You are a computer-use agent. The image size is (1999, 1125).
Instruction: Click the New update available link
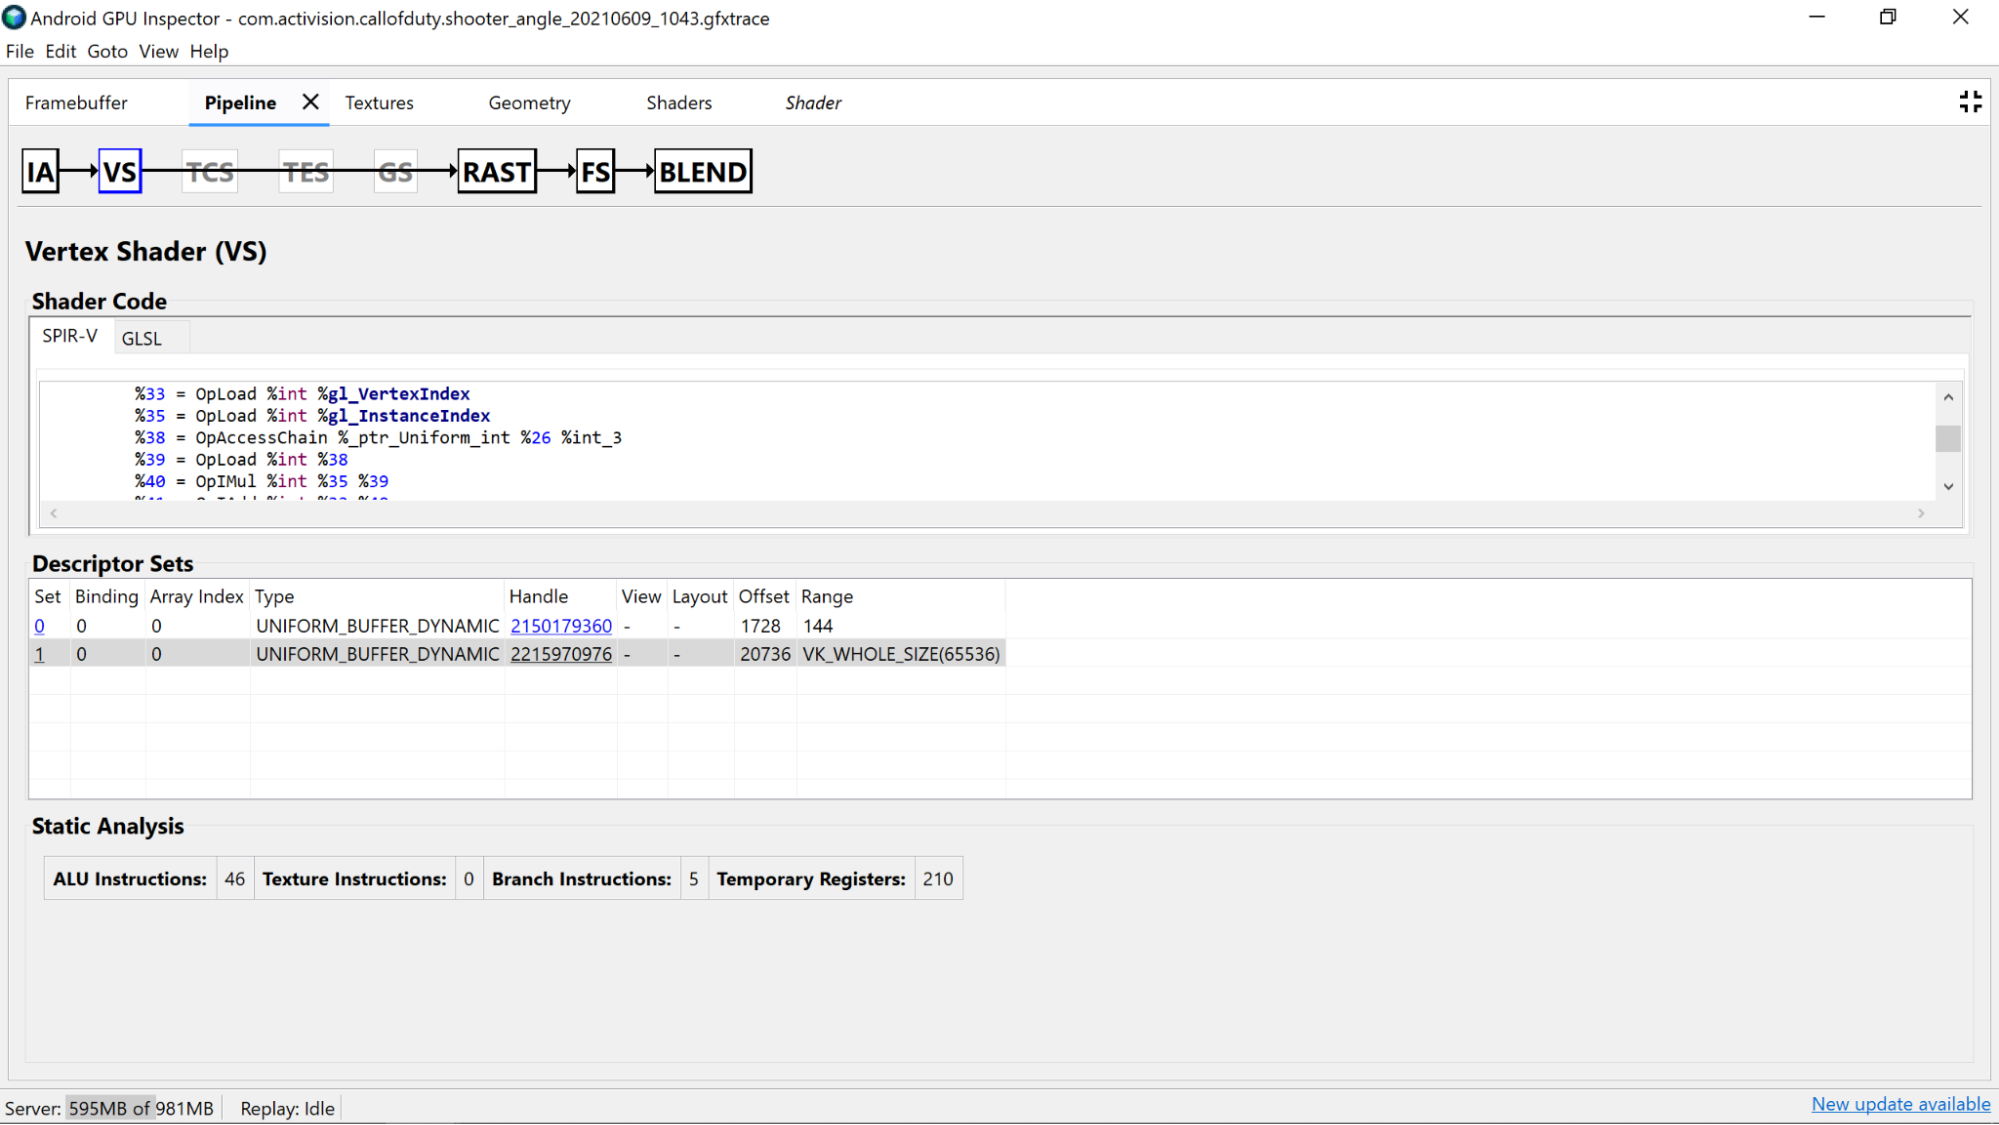1900,1106
